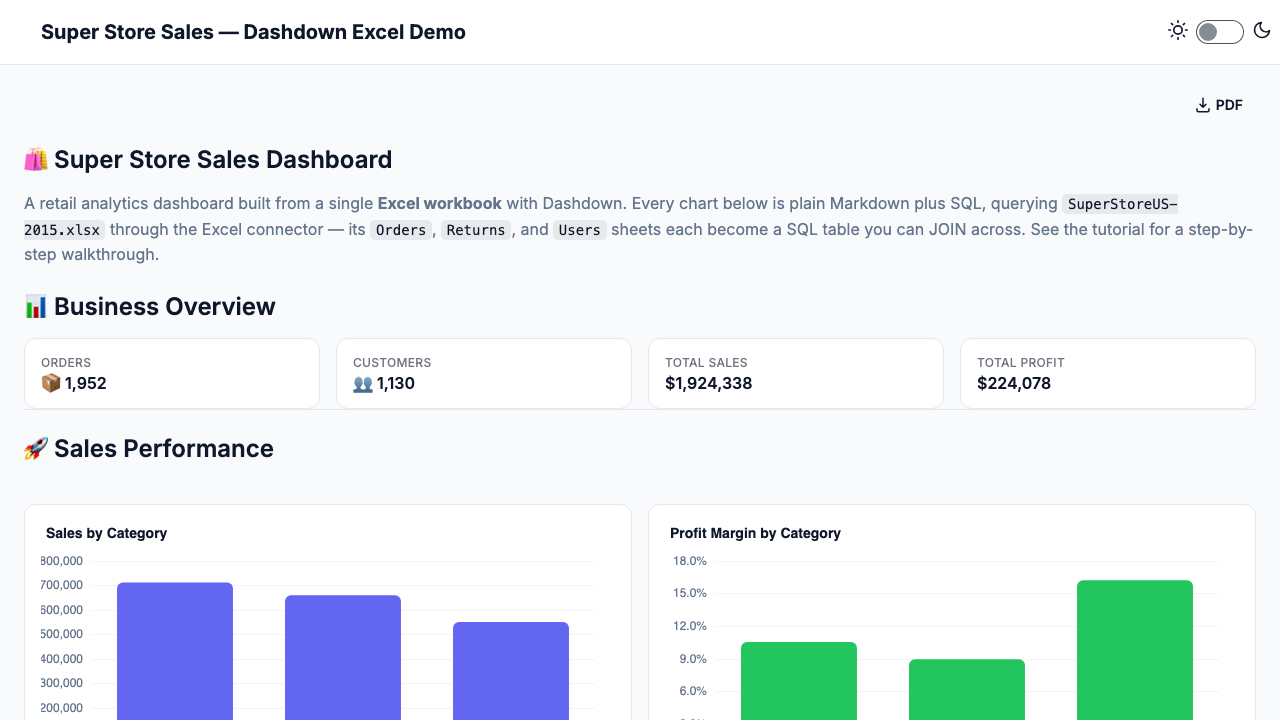The height and width of the screenshot is (720, 1280).
Task: Select the Total Sales value $1,924,338
Action: [x=709, y=383]
